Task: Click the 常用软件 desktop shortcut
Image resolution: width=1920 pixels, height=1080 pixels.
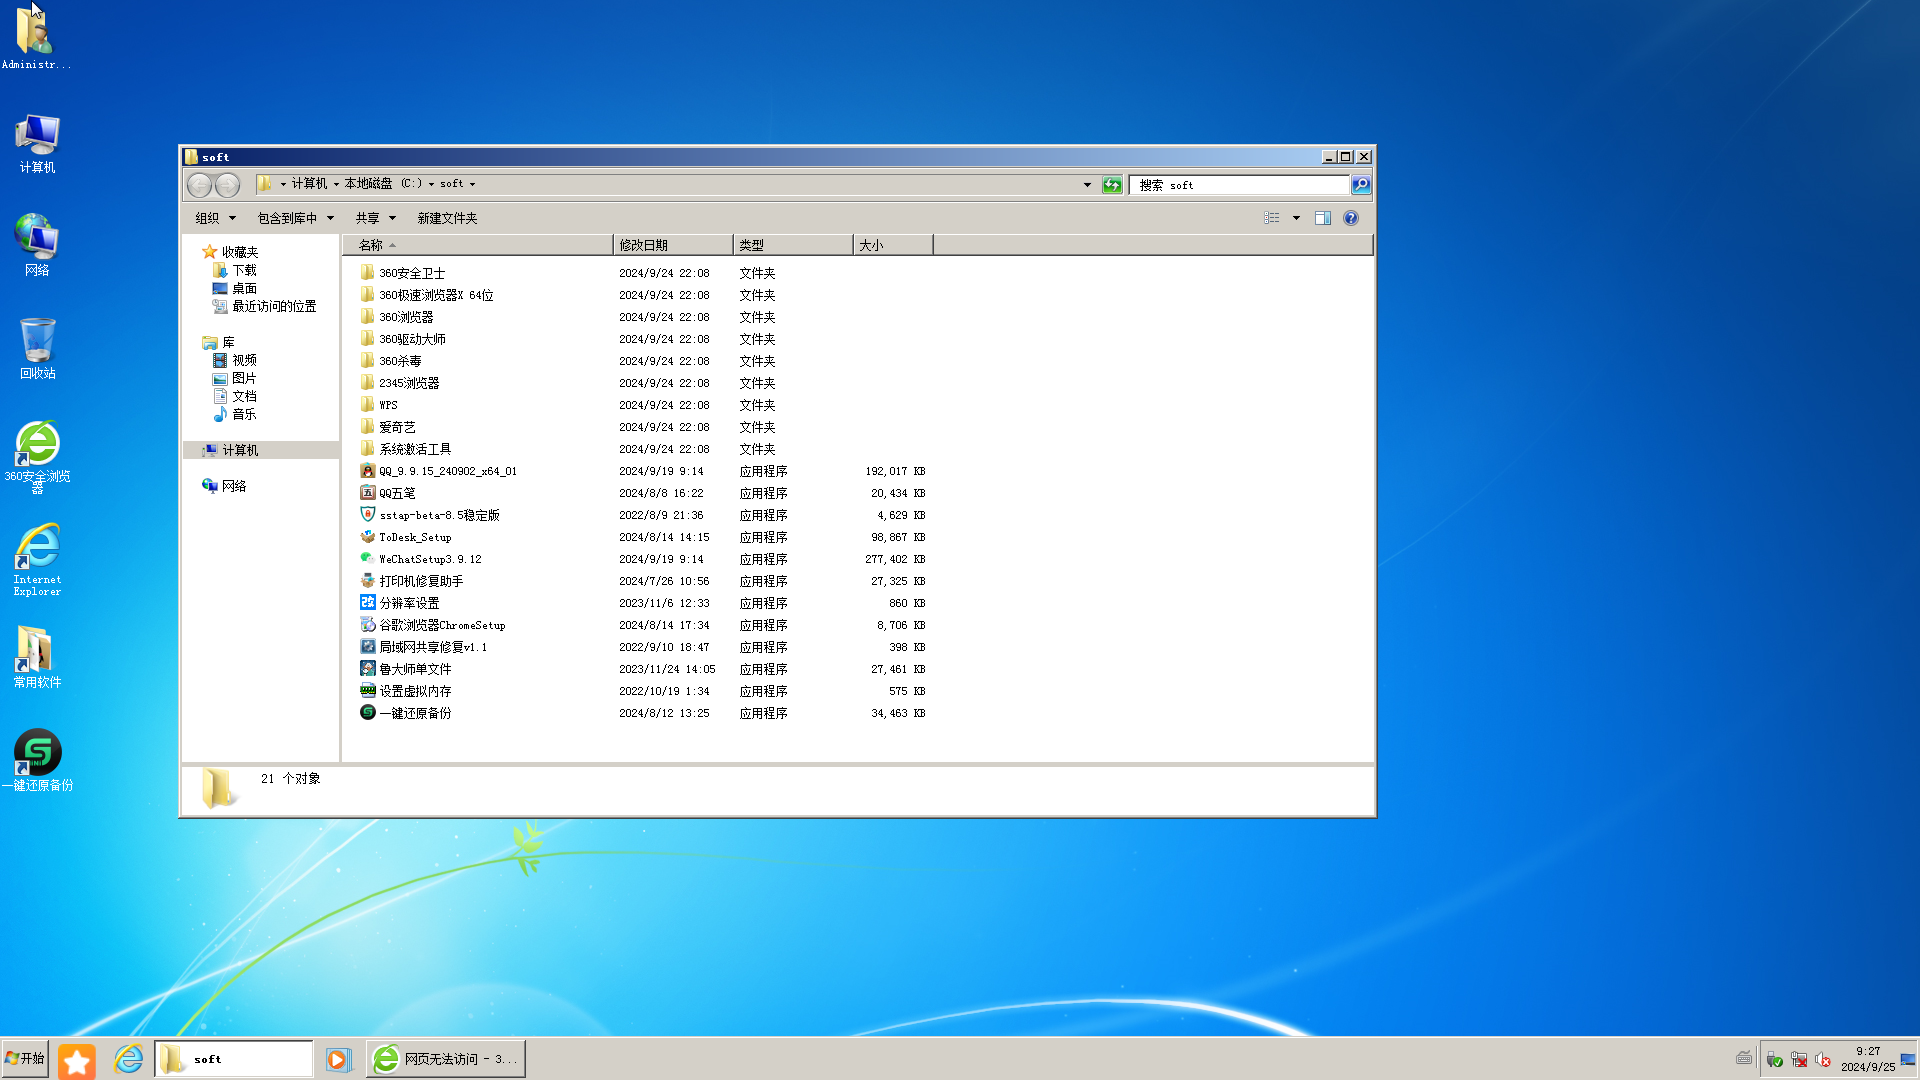Action: coord(38,657)
